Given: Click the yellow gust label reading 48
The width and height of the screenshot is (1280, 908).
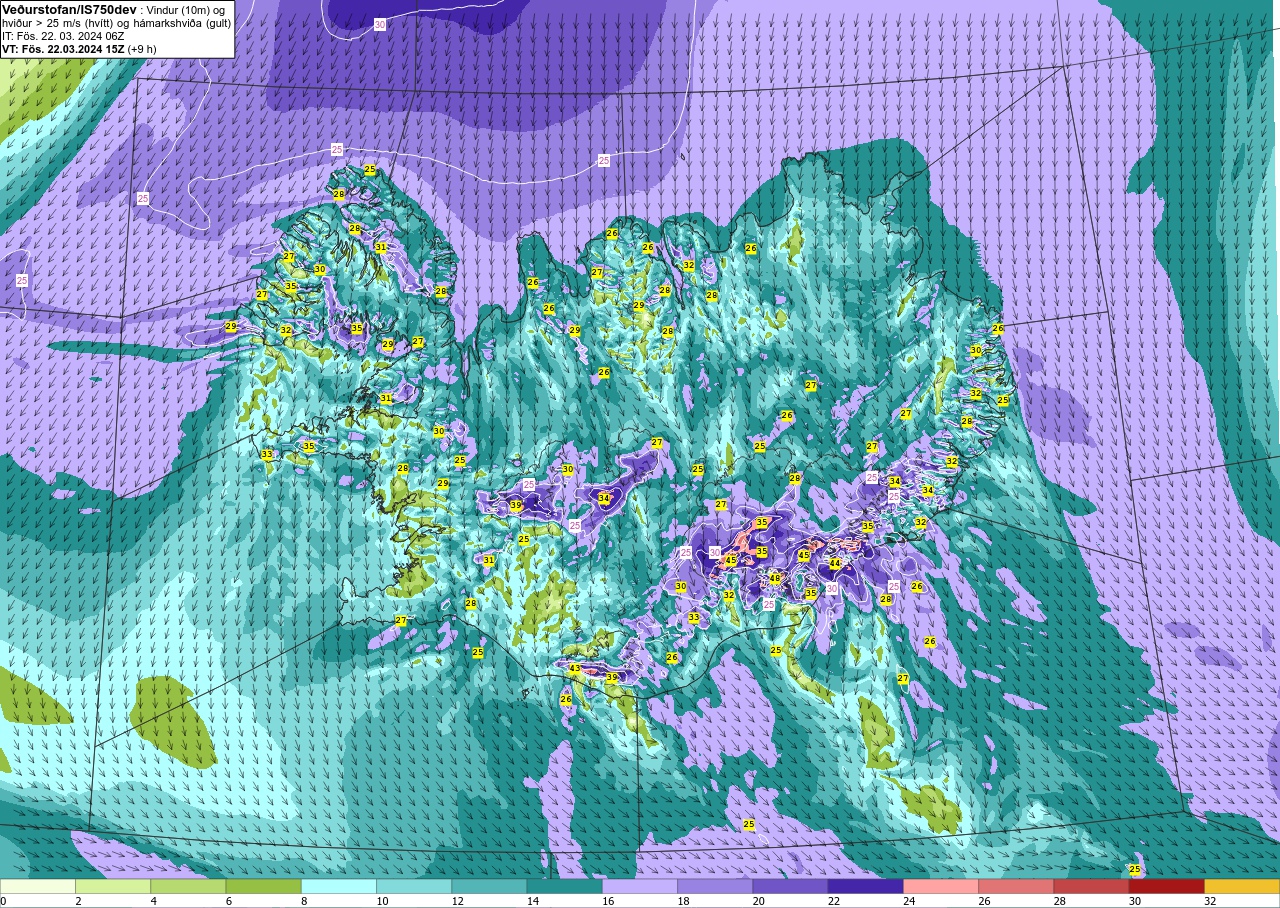Looking at the screenshot, I should tap(774, 578).
